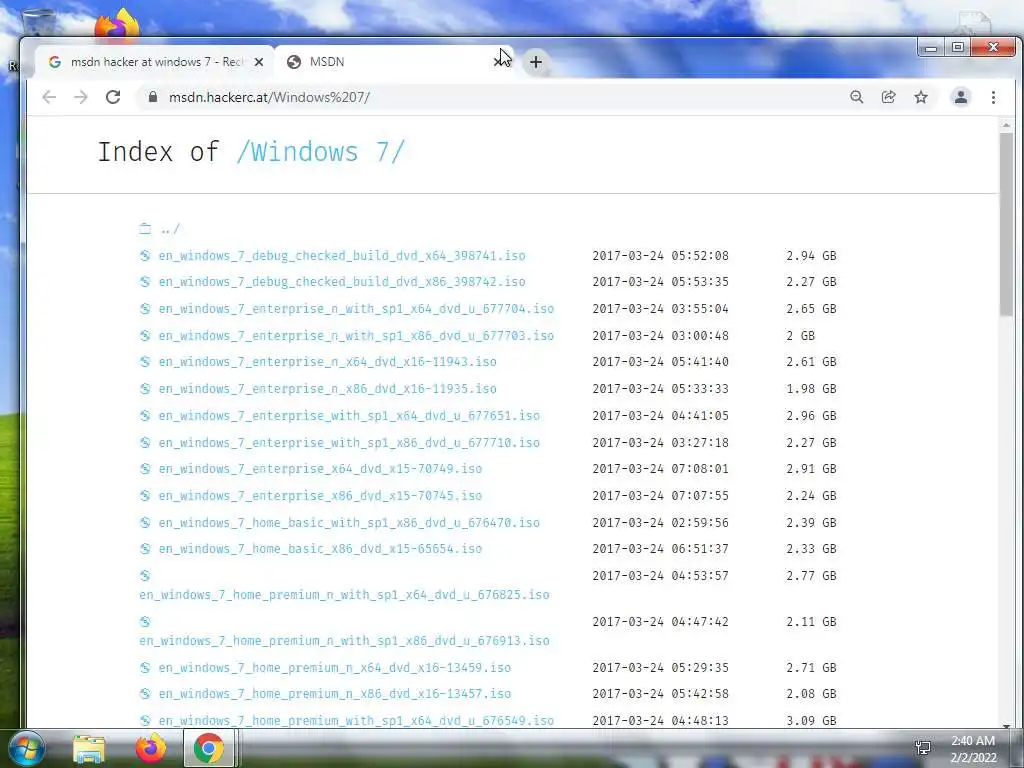Open en_windows_7_enterprise_n_with_sp1_x86_dvd_u_677703.iso

(356, 336)
